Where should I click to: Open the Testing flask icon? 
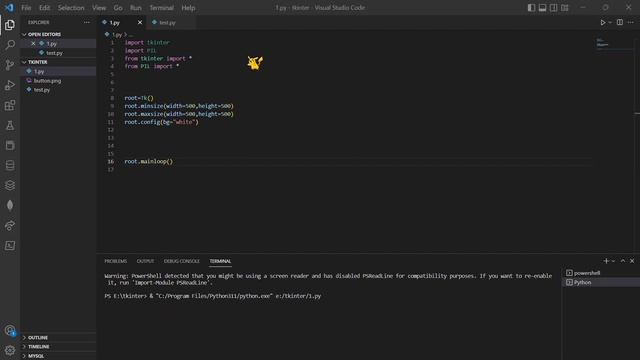(x=10, y=125)
